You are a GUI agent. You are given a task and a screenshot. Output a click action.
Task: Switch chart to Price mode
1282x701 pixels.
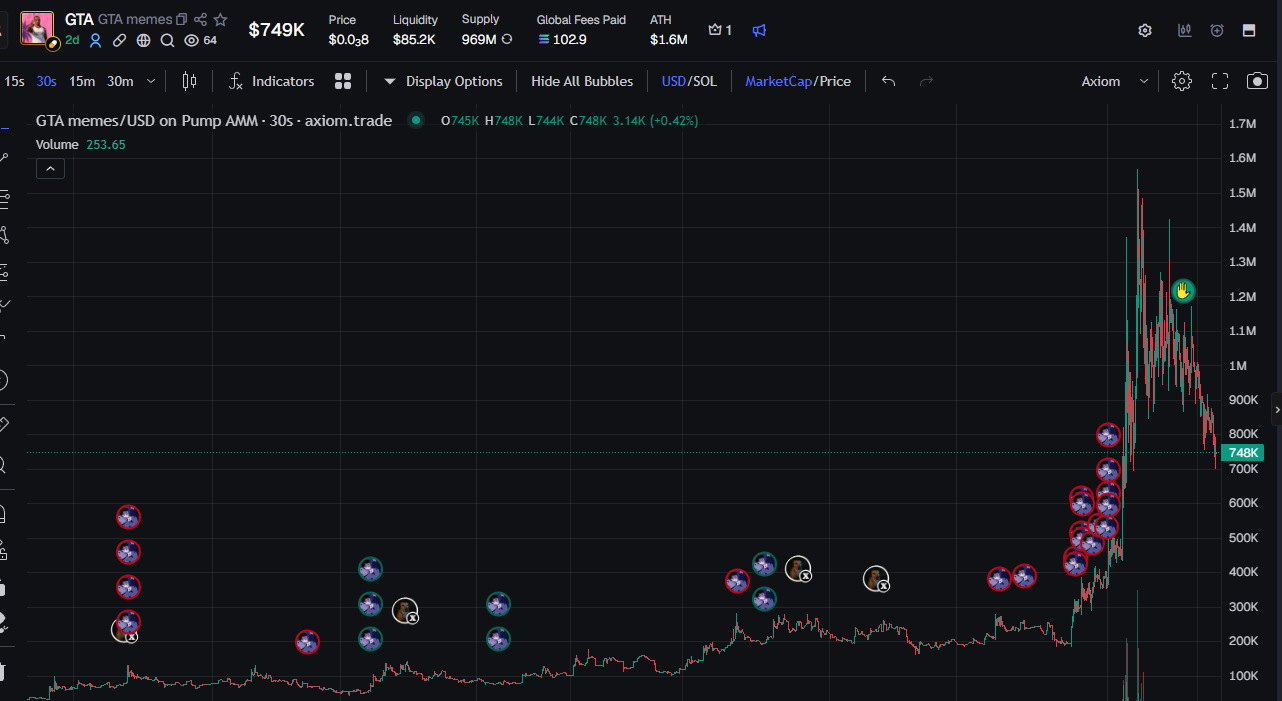835,81
